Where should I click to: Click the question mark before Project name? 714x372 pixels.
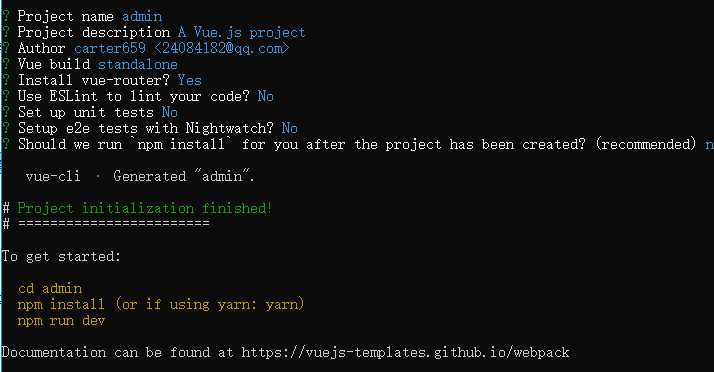coord(5,16)
